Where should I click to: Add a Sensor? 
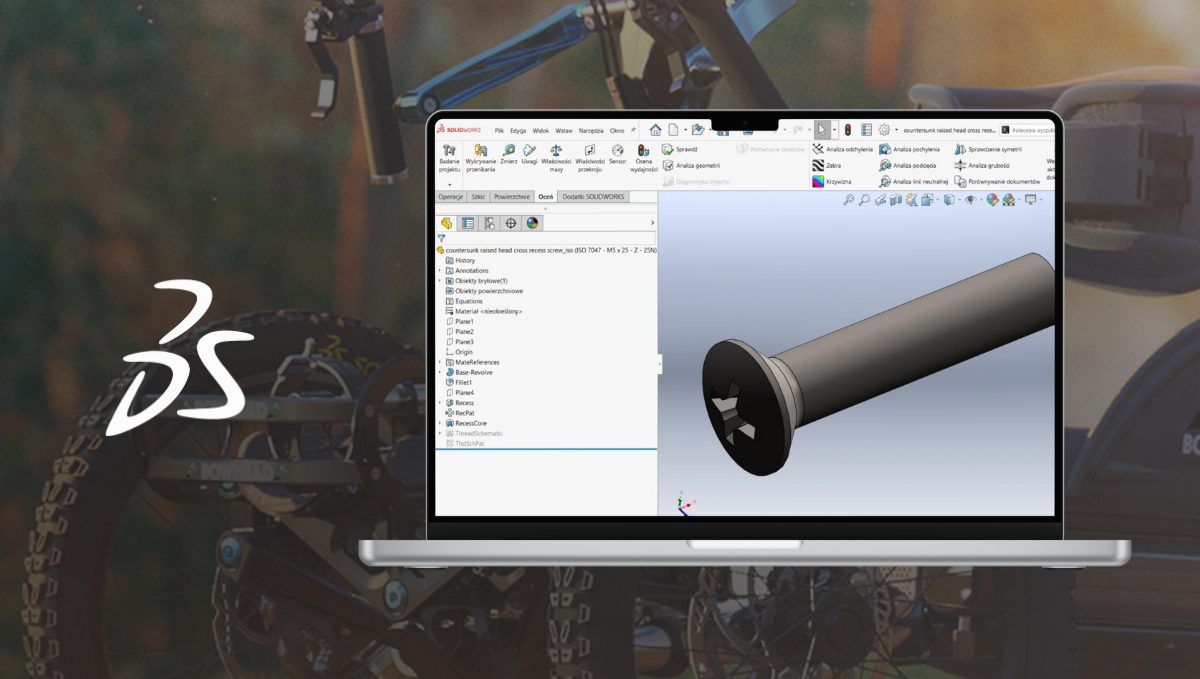point(617,154)
